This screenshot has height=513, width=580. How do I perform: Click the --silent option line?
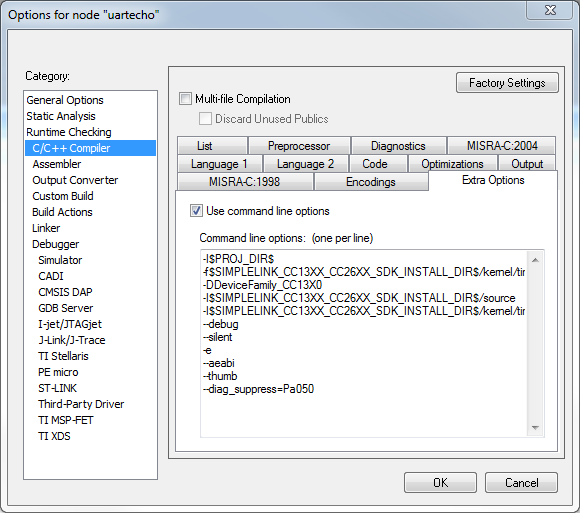point(218,337)
